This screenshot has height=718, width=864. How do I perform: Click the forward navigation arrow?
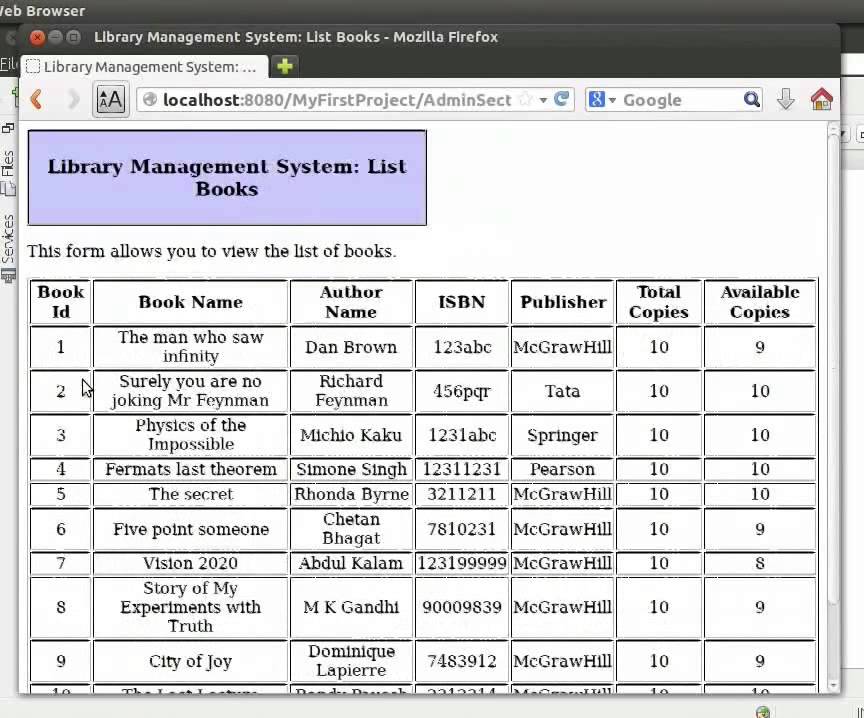click(72, 100)
